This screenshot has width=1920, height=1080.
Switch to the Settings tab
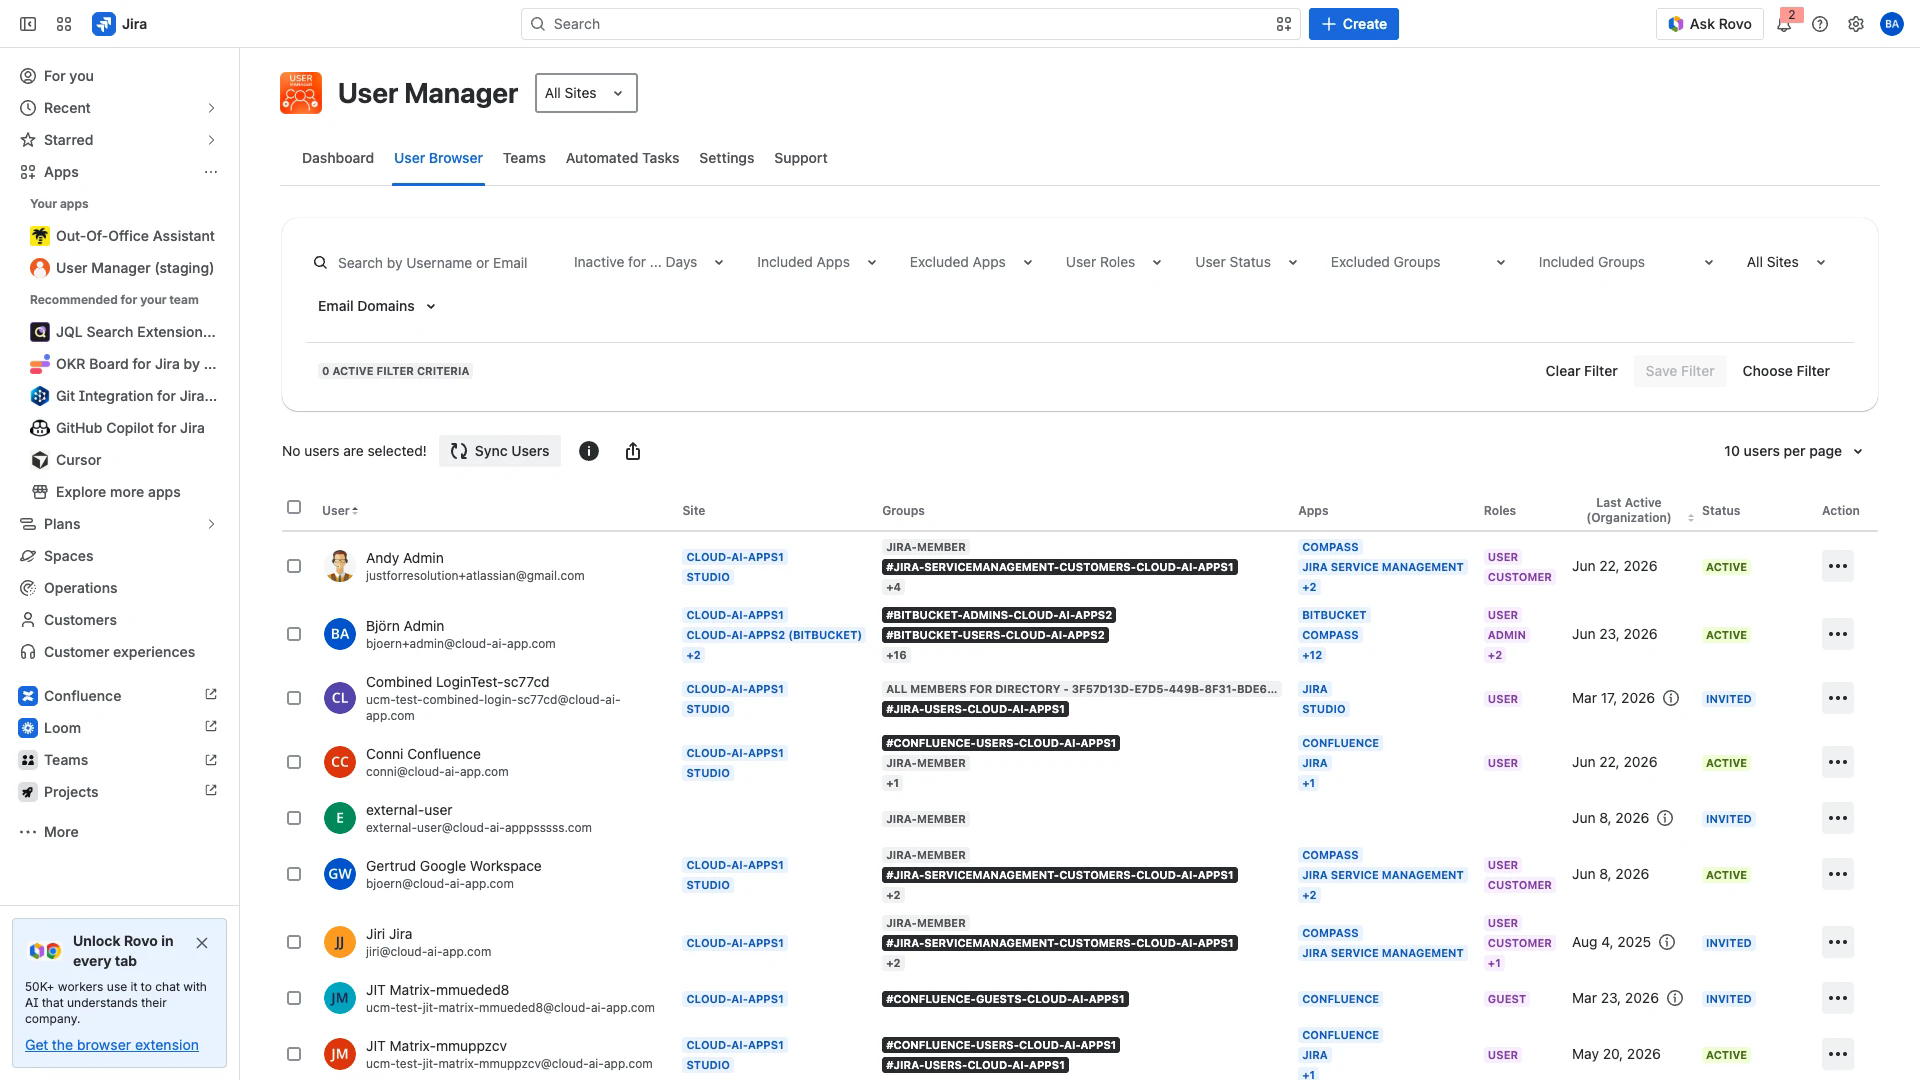tap(726, 158)
